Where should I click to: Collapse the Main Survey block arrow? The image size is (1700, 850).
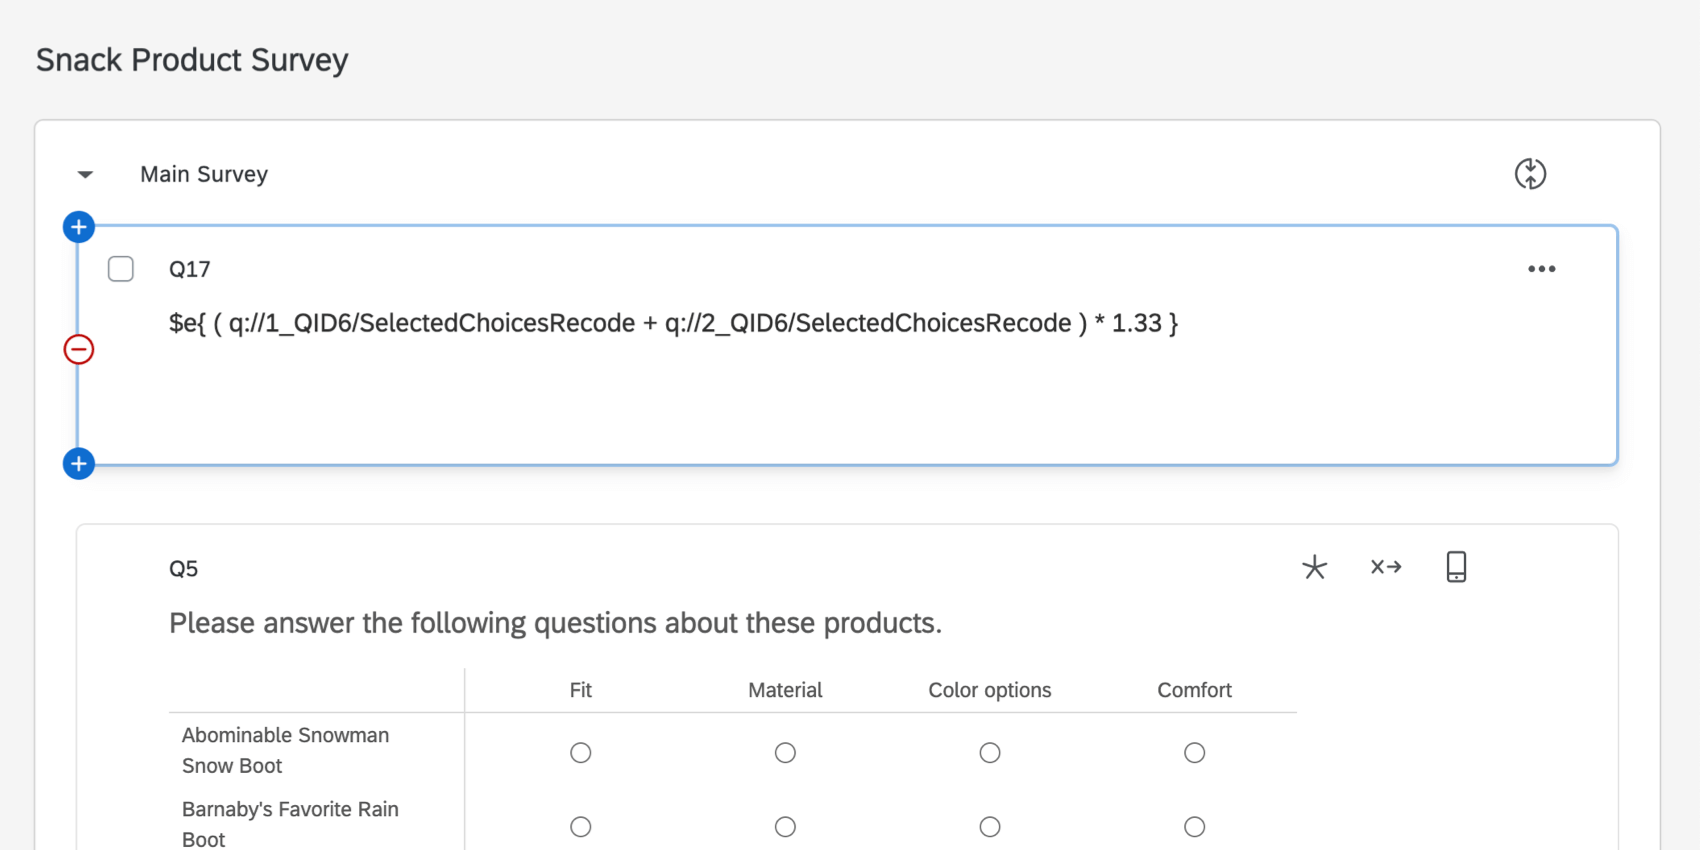pos(86,175)
